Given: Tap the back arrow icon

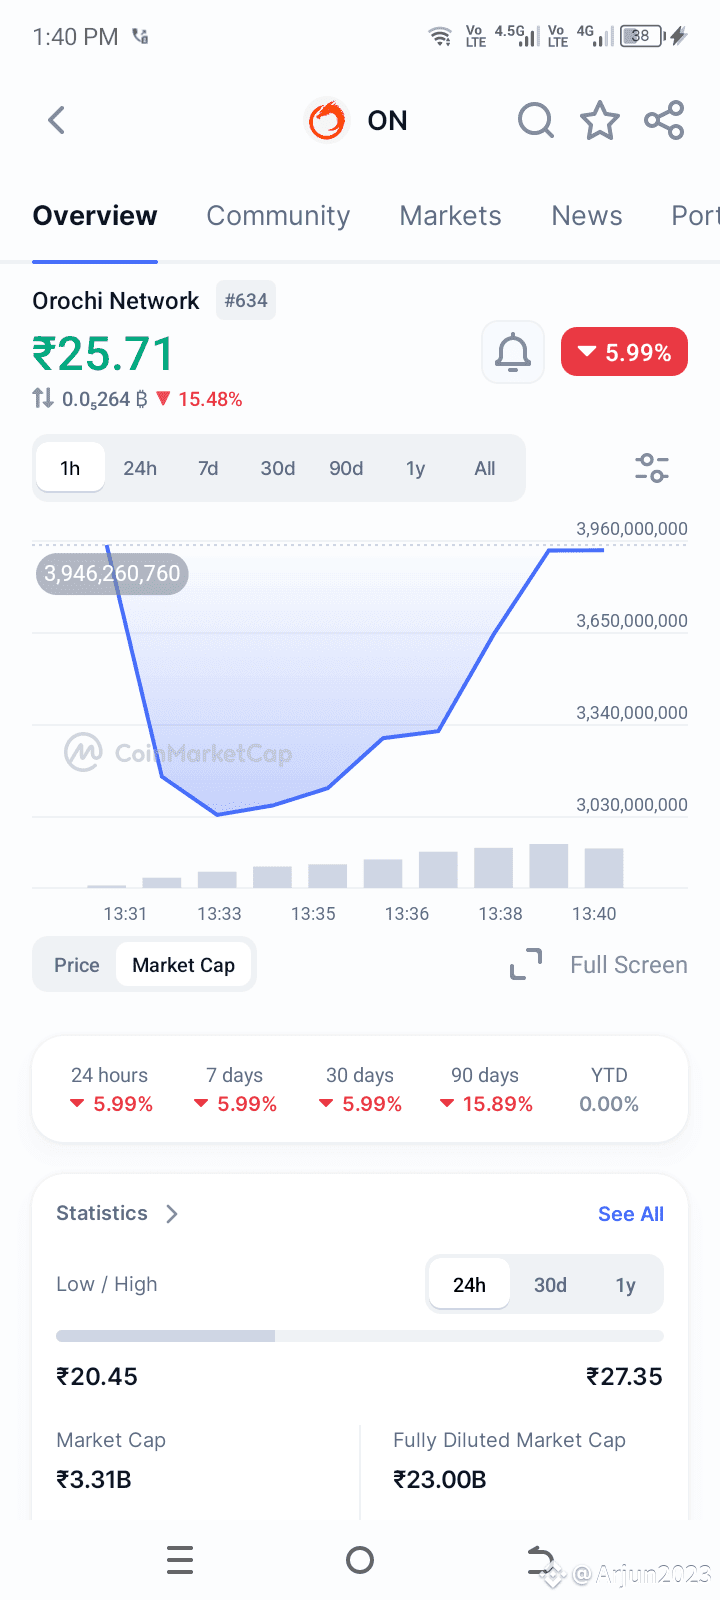Looking at the screenshot, I should (x=57, y=121).
